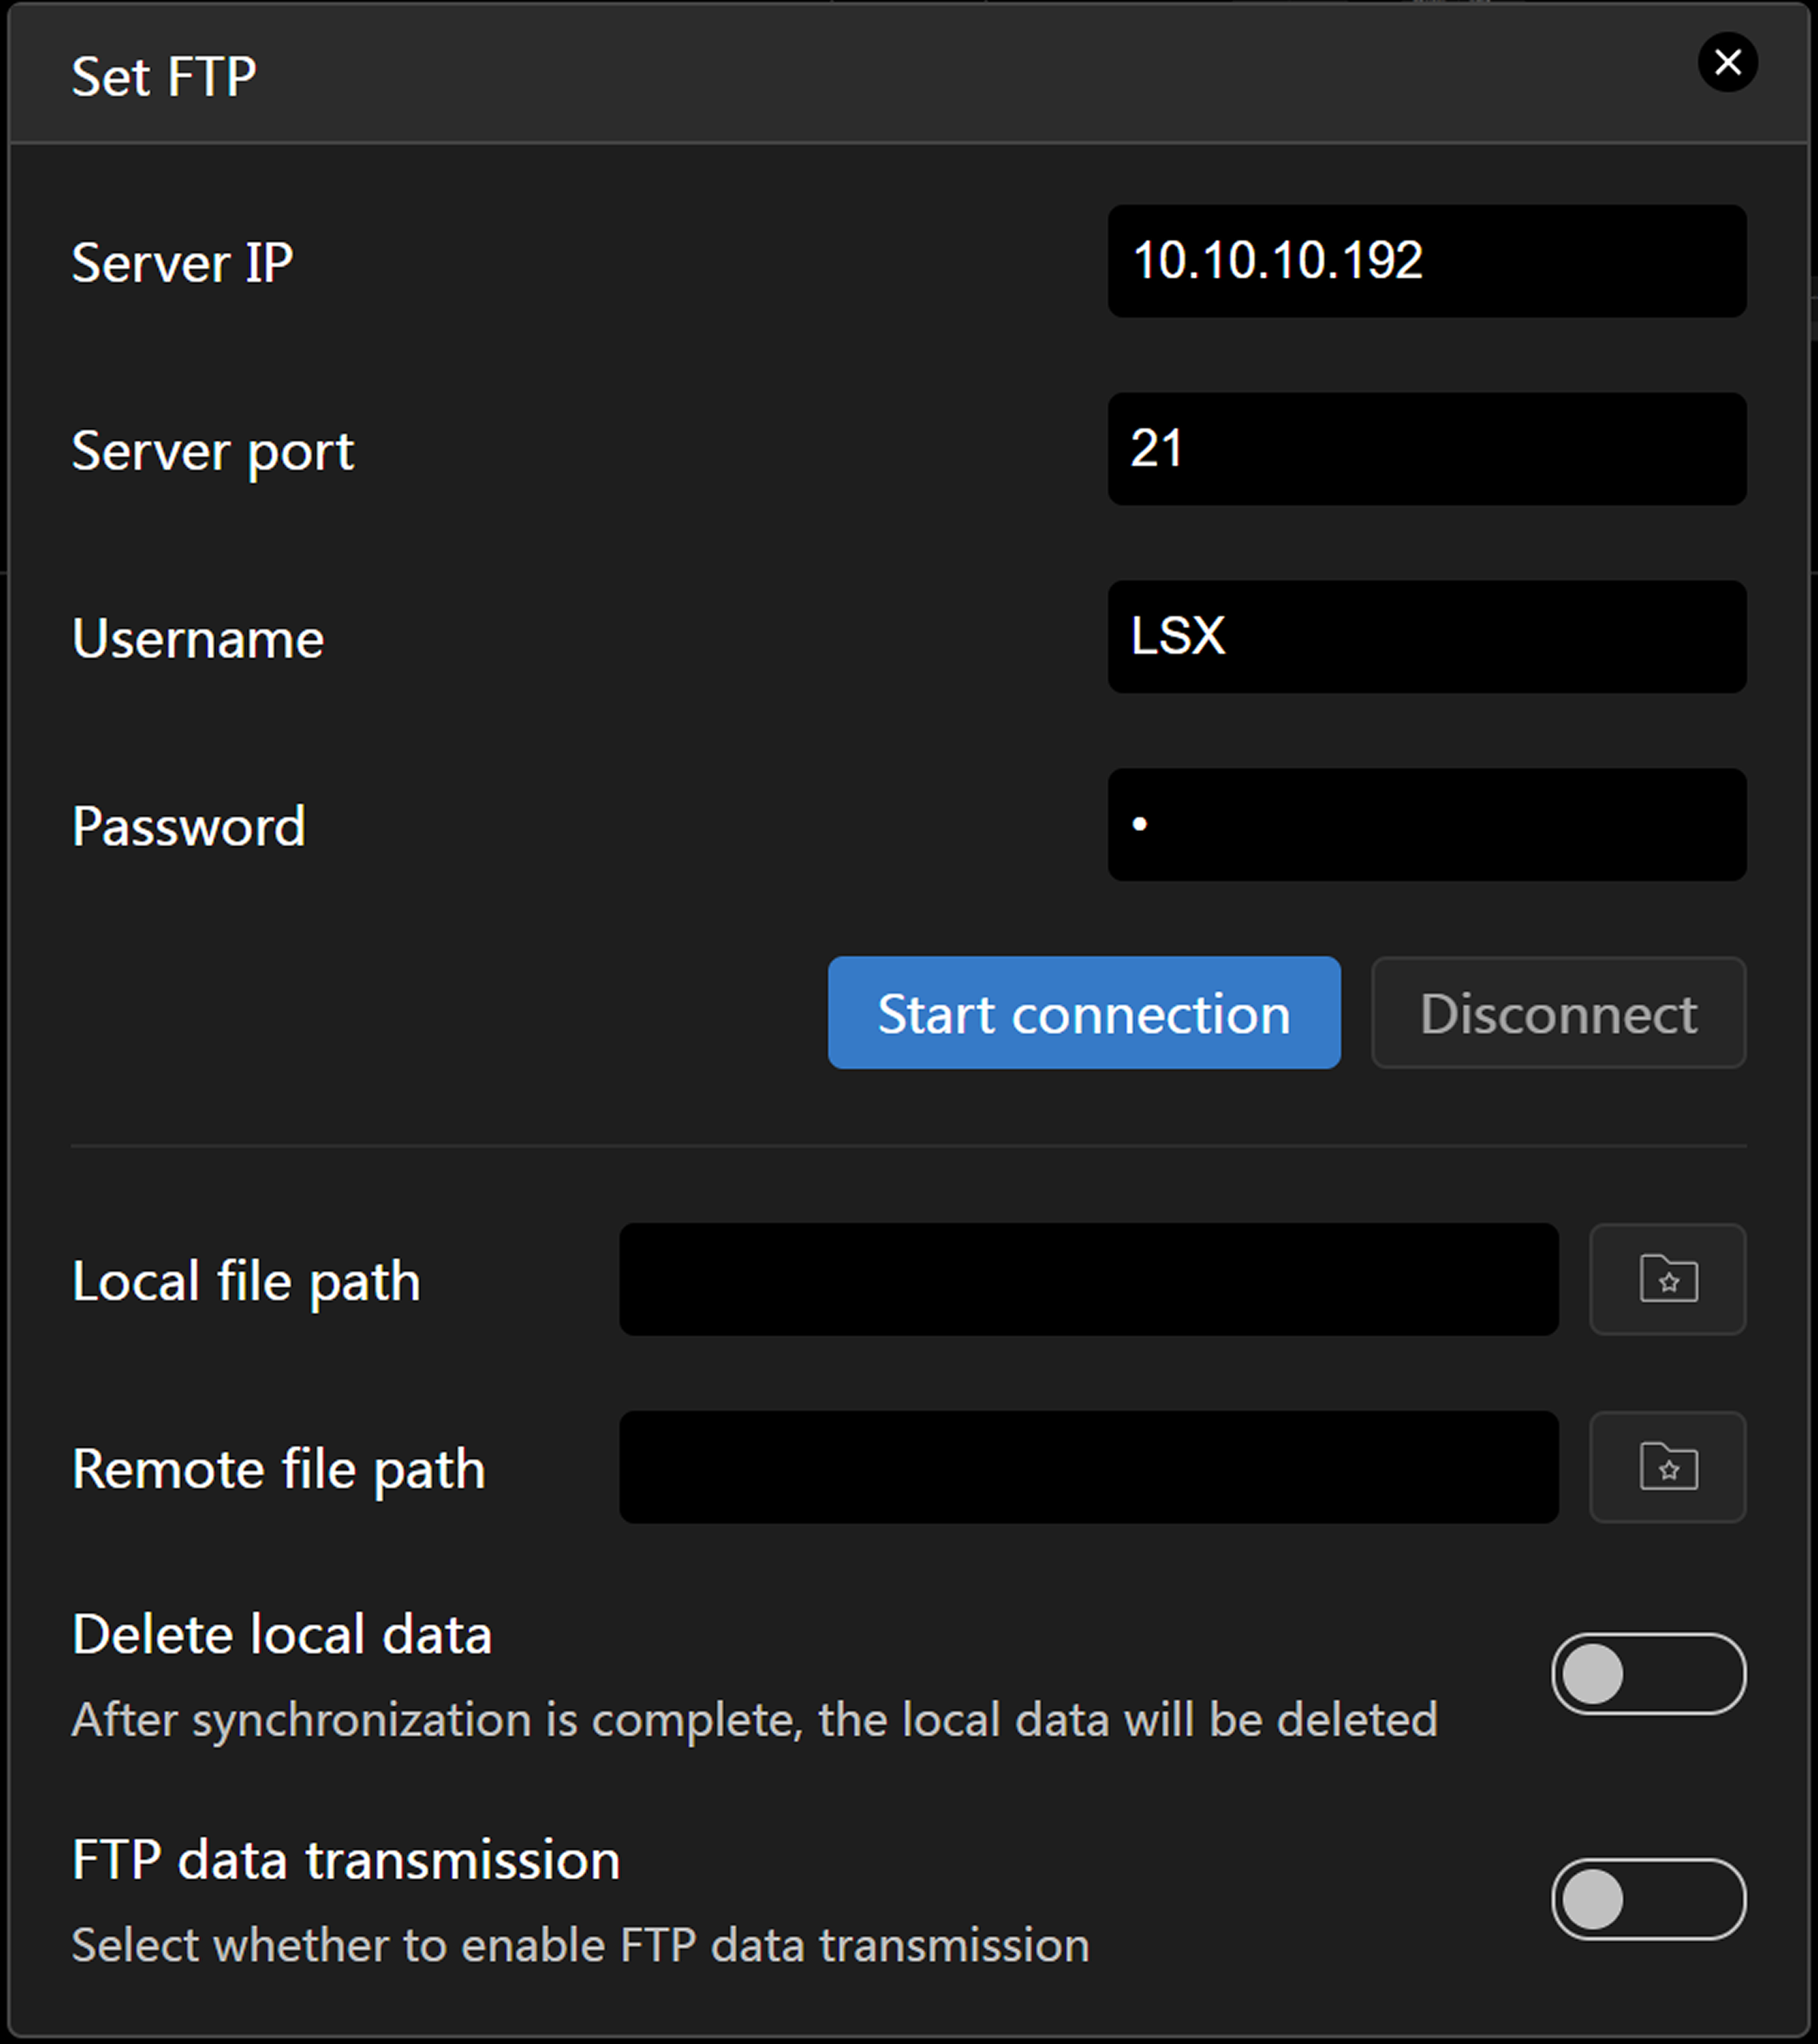
Task: Click the Delete local data label
Action: click(282, 1635)
